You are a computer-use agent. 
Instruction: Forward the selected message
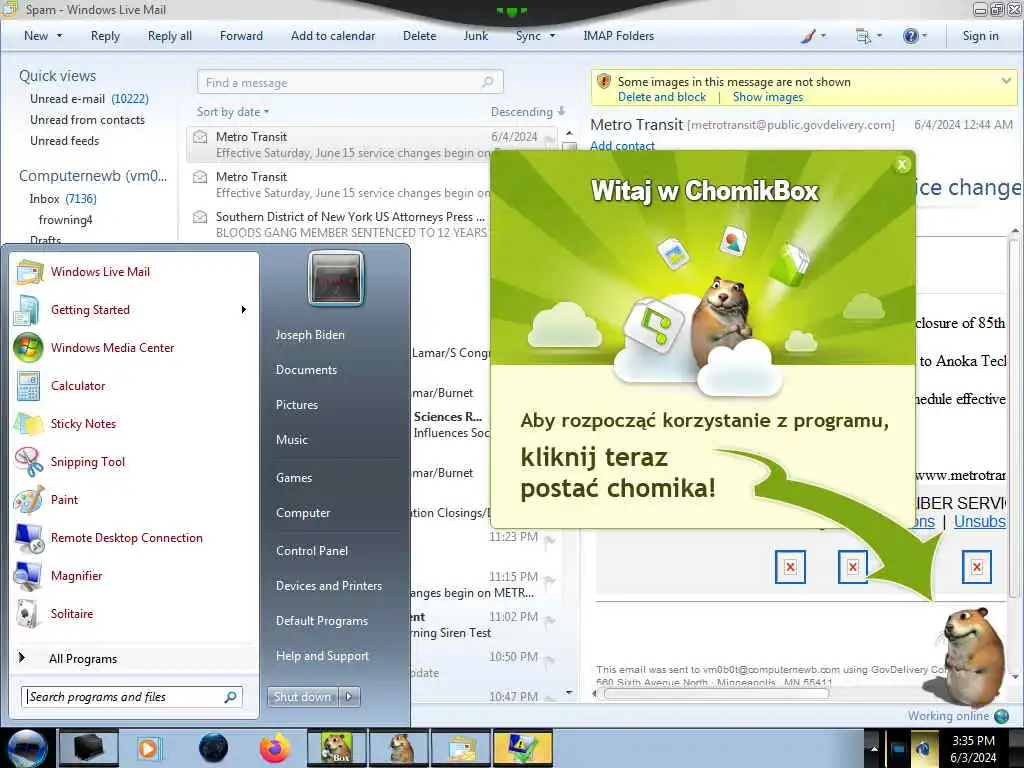tap(241, 36)
